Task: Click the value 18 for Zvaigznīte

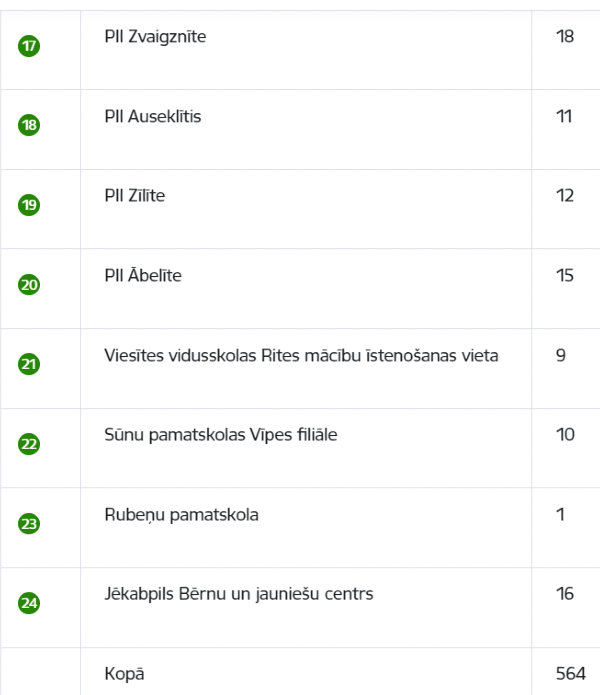Action: [x=565, y=36]
